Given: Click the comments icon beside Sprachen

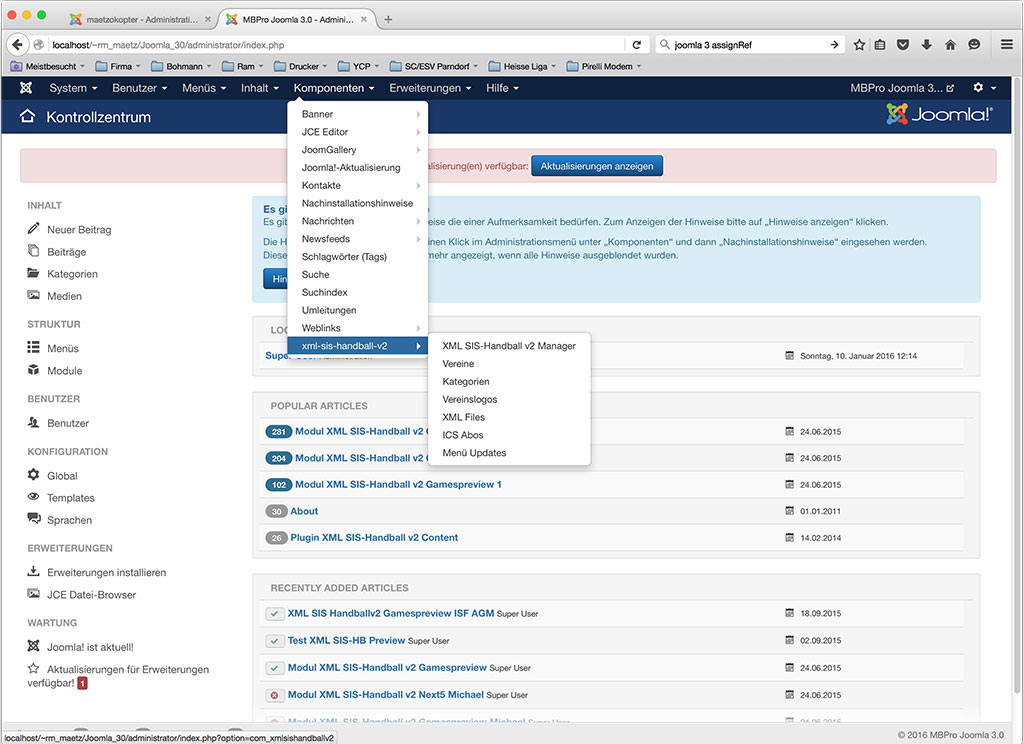Looking at the screenshot, I should tap(33, 519).
